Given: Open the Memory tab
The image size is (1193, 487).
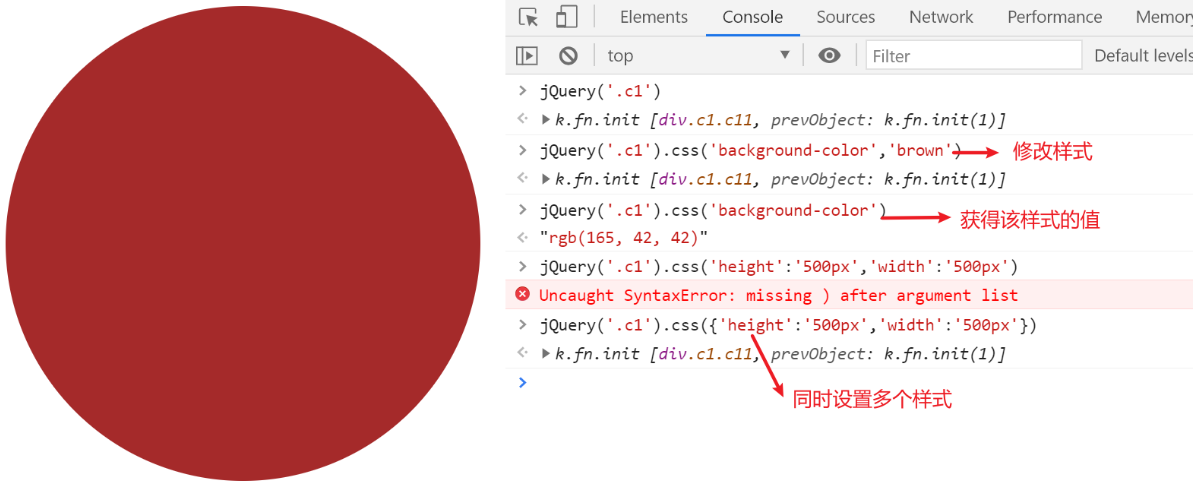Looking at the screenshot, I should (x=1164, y=17).
